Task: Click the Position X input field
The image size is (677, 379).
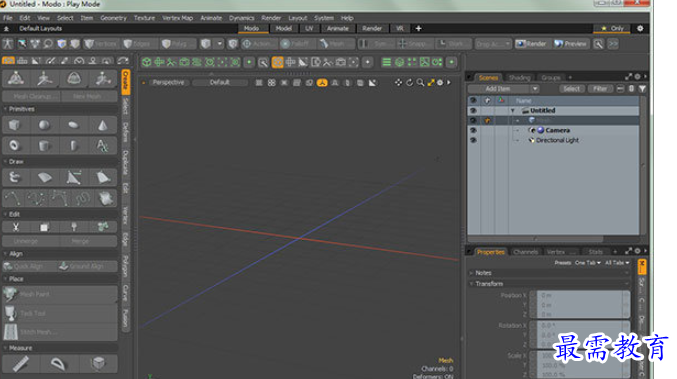Action: pyautogui.click(x=580, y=295)
